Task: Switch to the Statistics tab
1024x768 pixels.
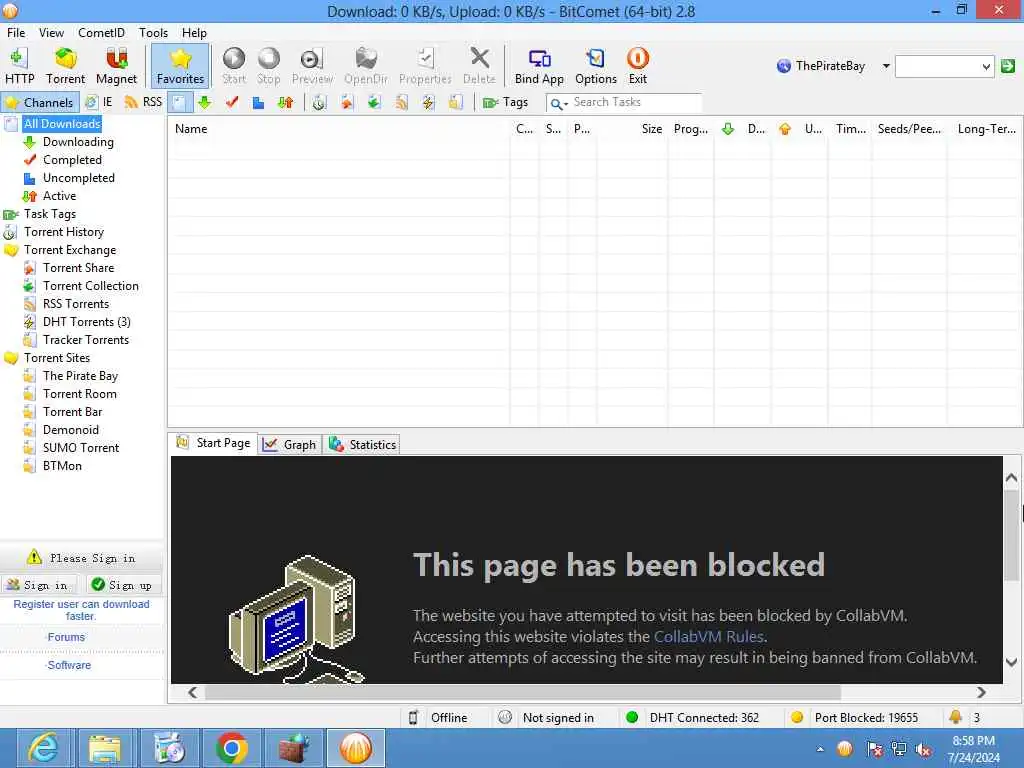Action: pos(362,445)
